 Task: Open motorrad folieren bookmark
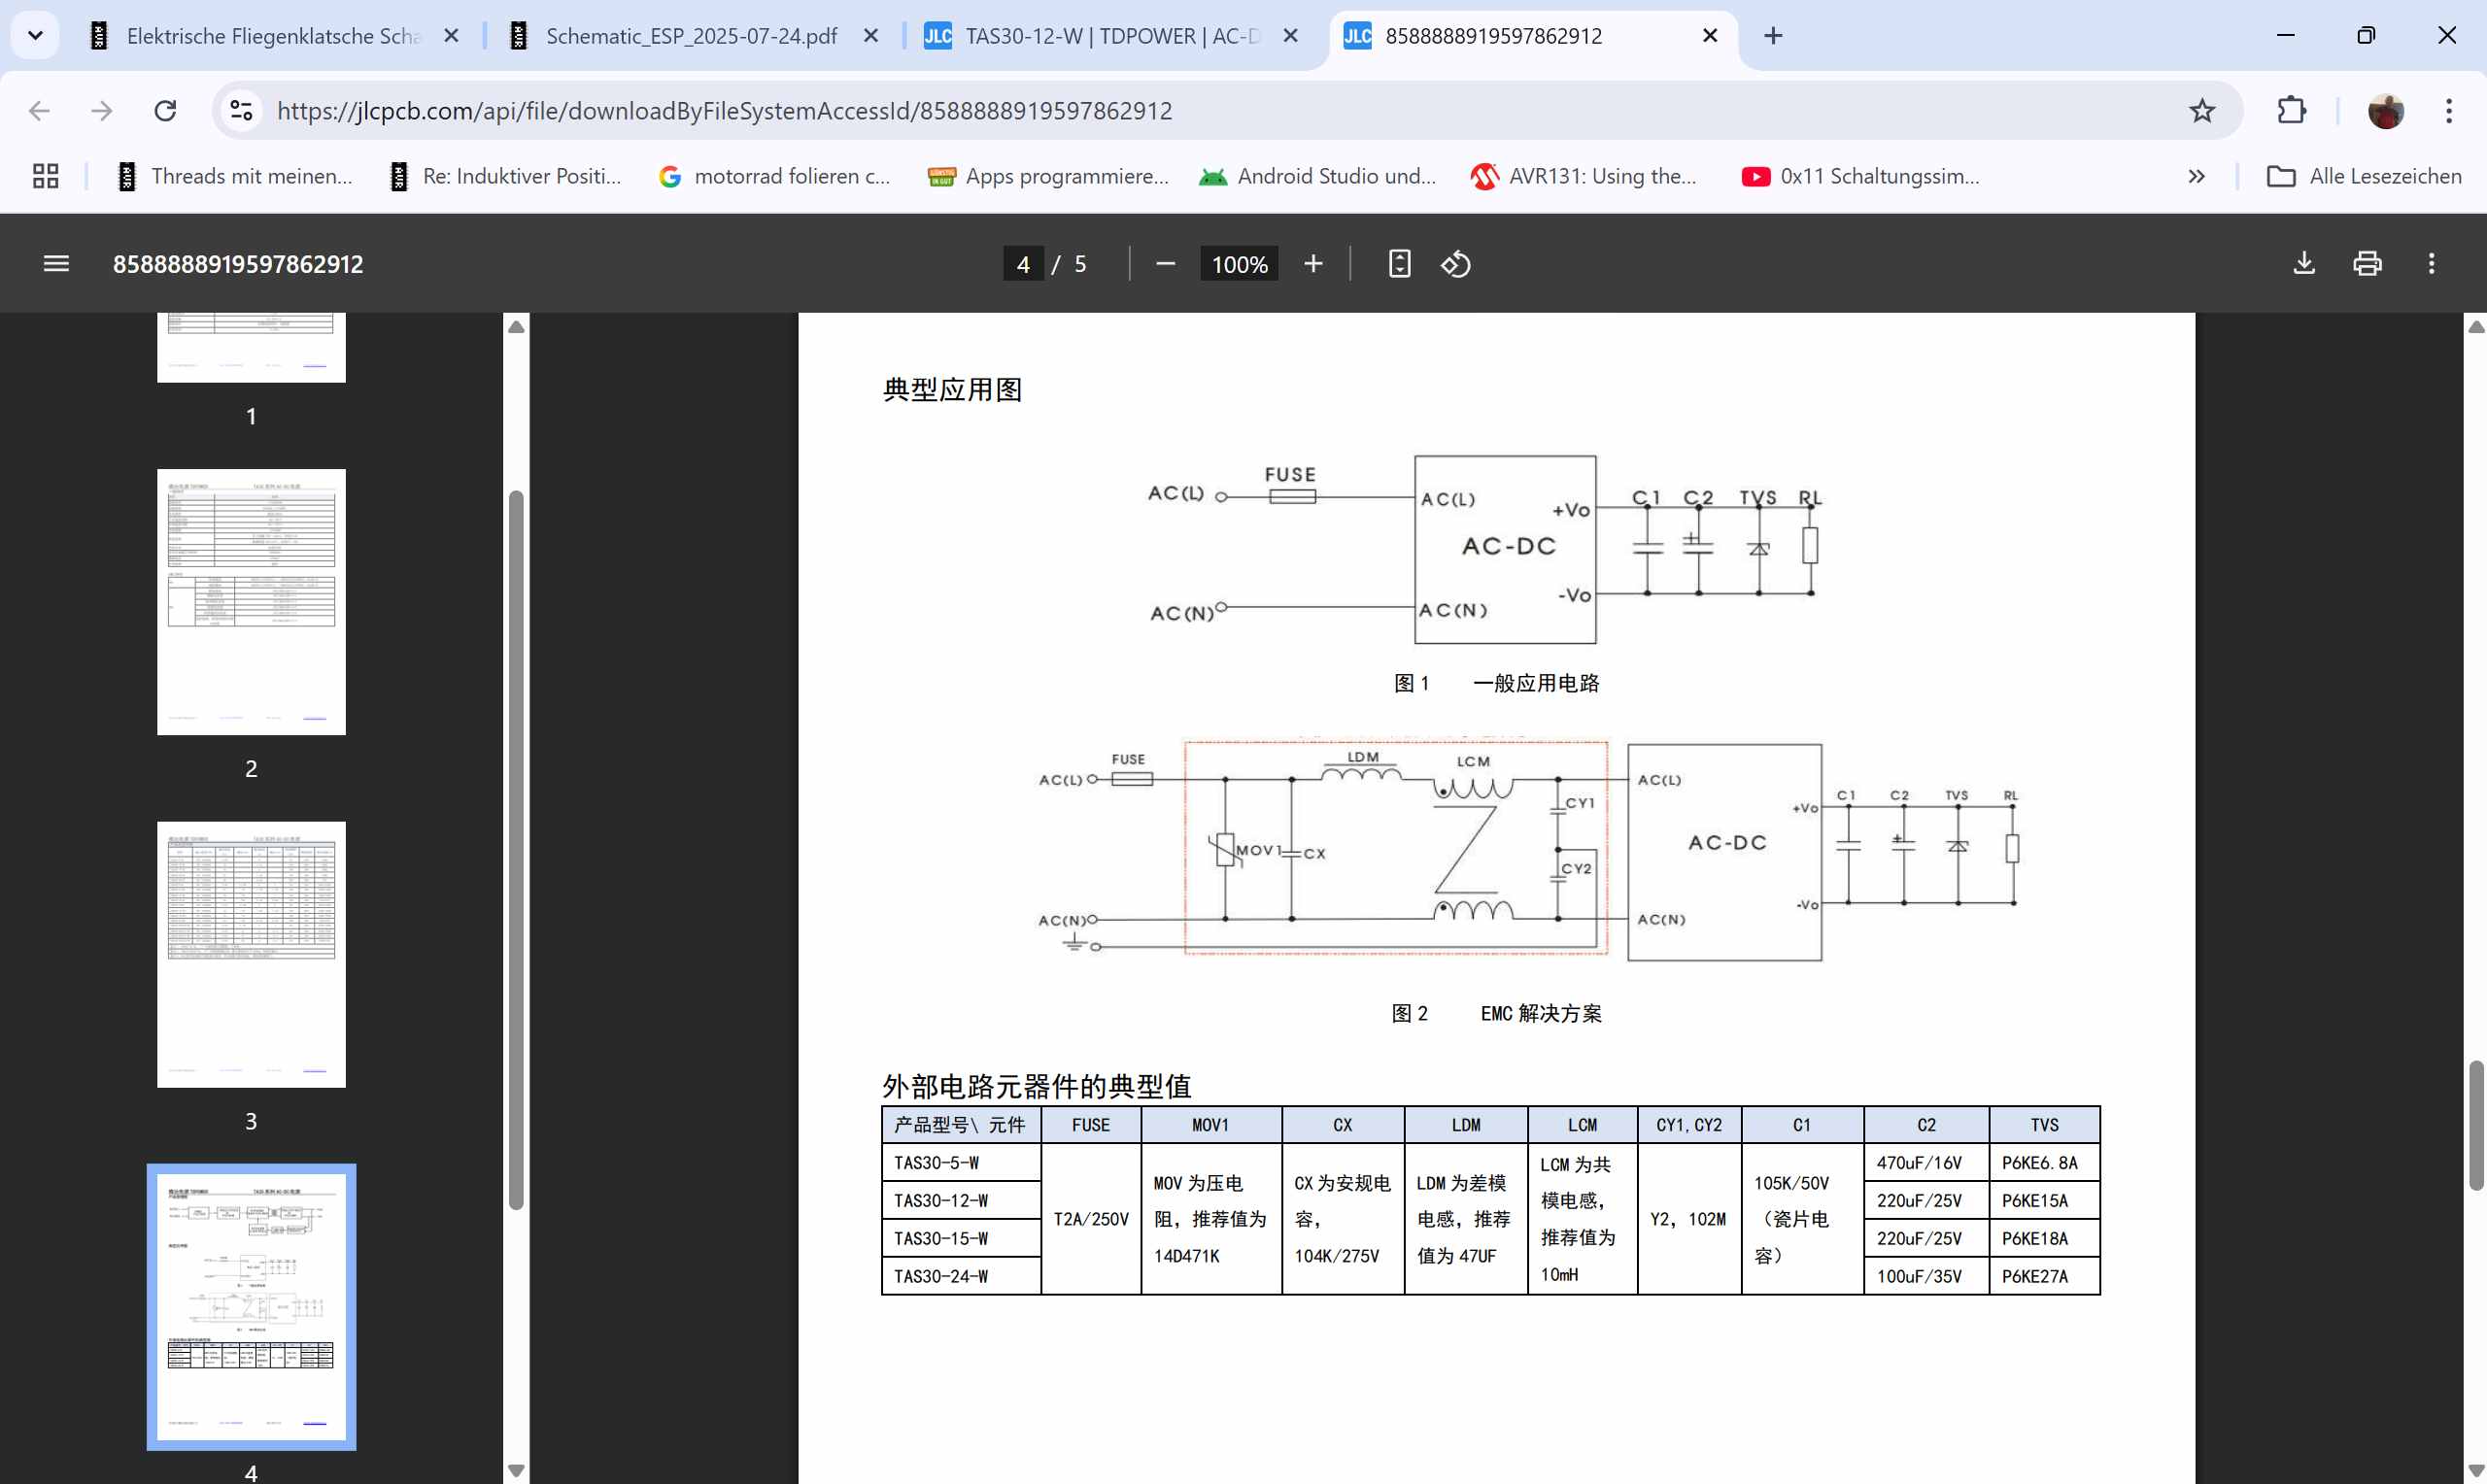click(775, 176)
